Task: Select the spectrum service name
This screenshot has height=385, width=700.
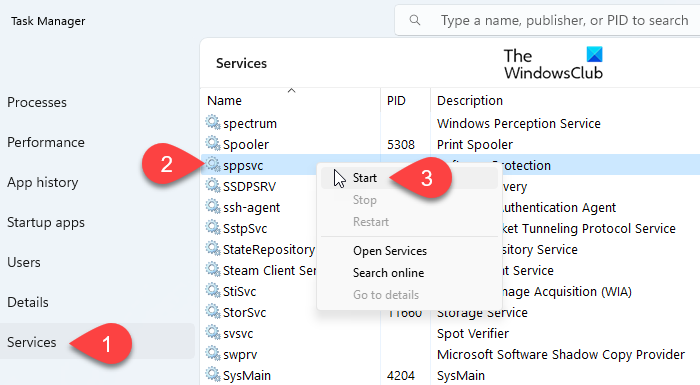Action: 250,124
